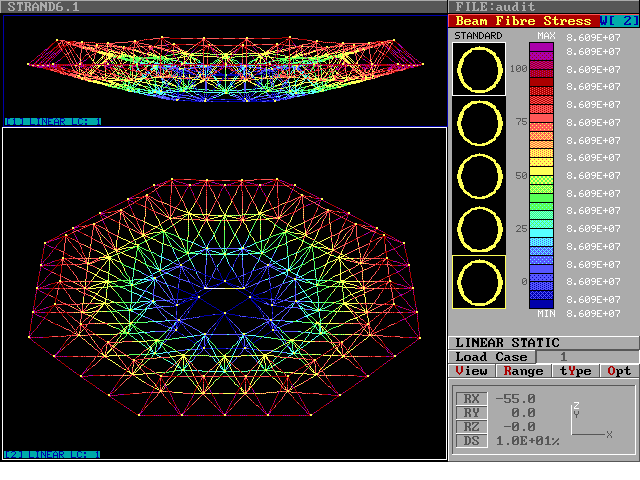Screen dimensions: 640x480
Task: Click the RX rotation button
Action: (x=470, y=399)
